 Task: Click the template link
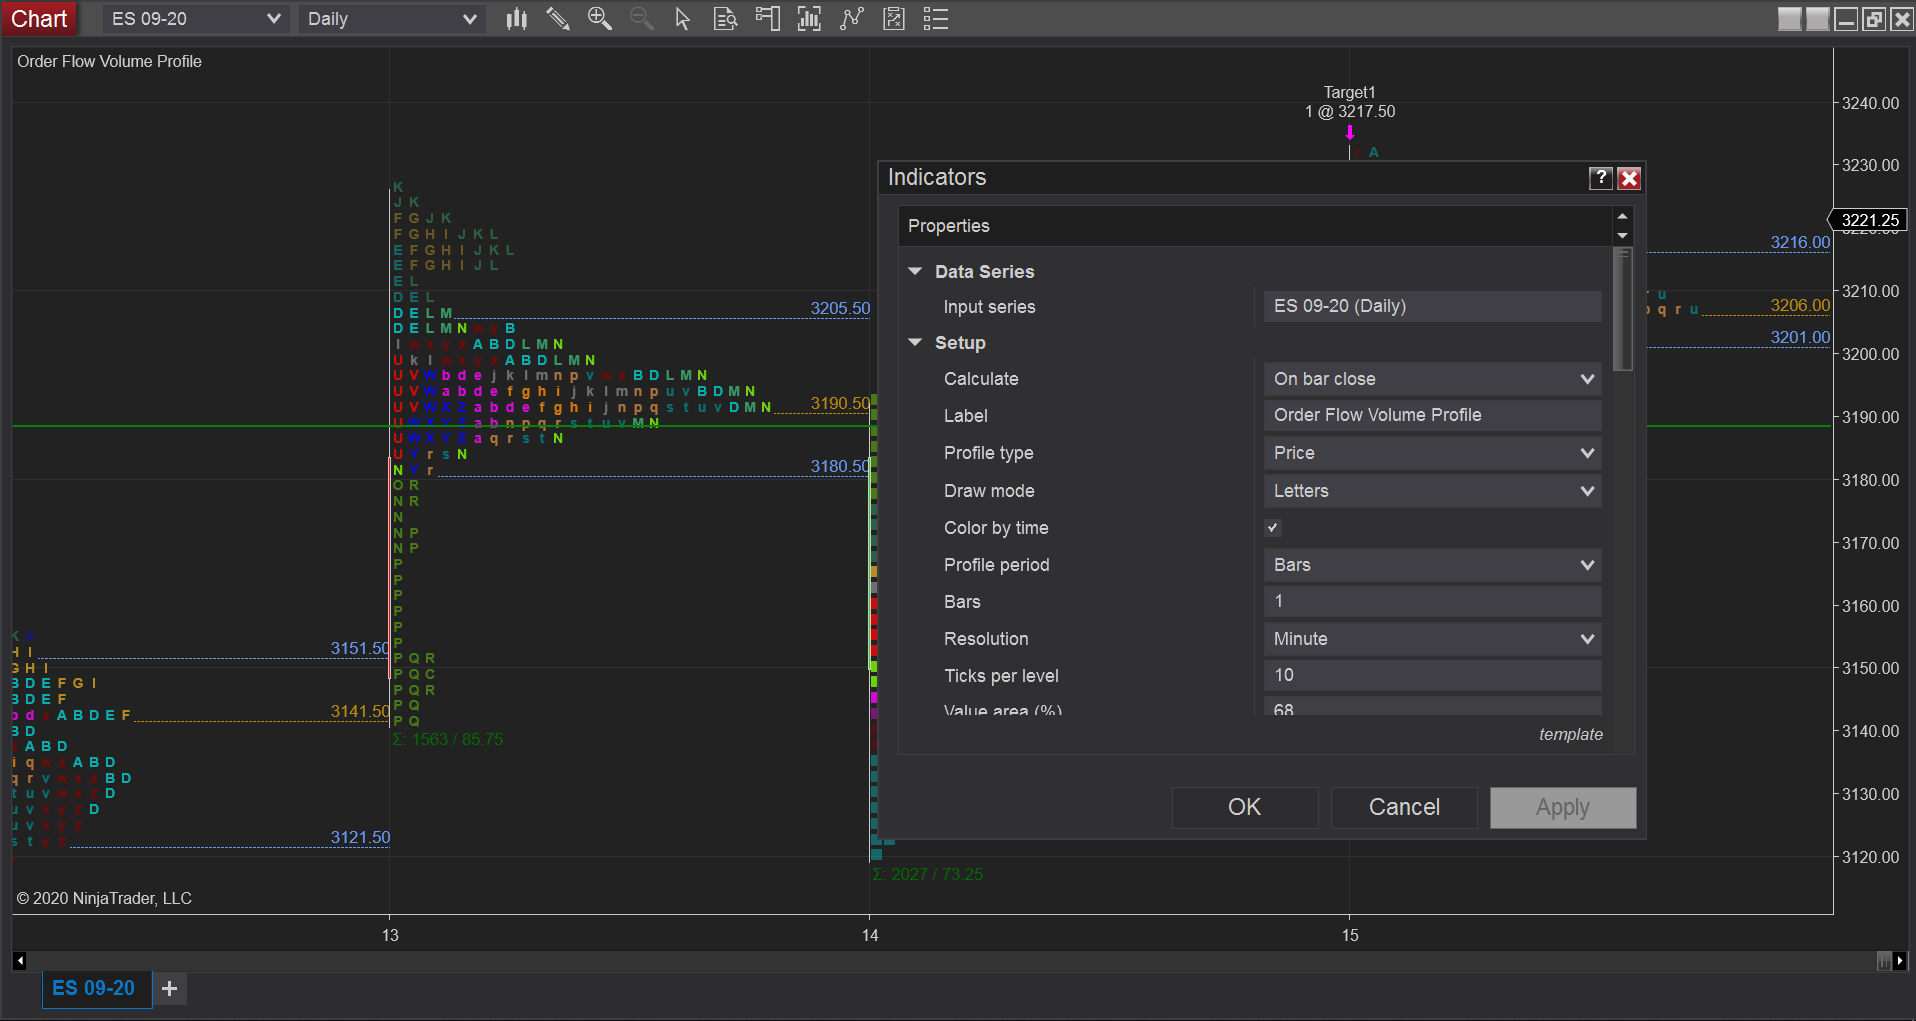pos(1570,734)
